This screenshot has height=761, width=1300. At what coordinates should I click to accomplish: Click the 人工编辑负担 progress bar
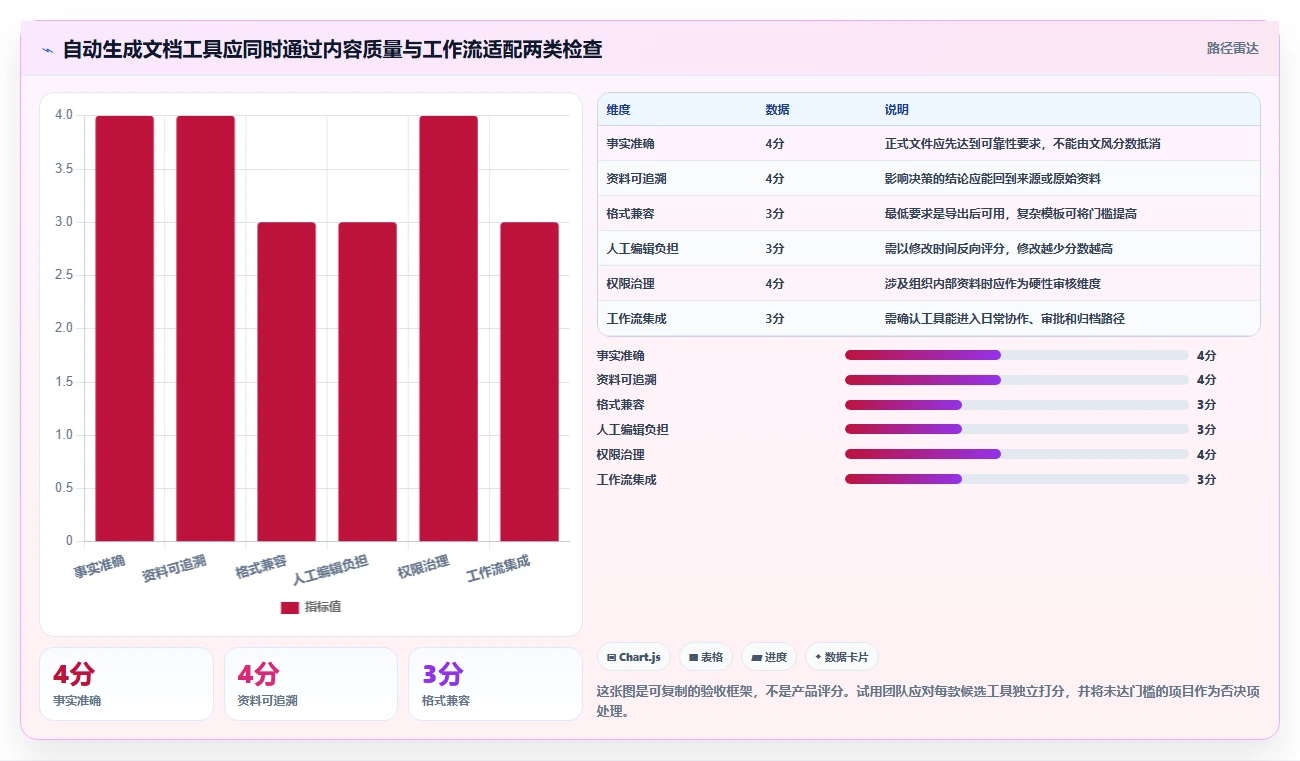pos(1017,429)
